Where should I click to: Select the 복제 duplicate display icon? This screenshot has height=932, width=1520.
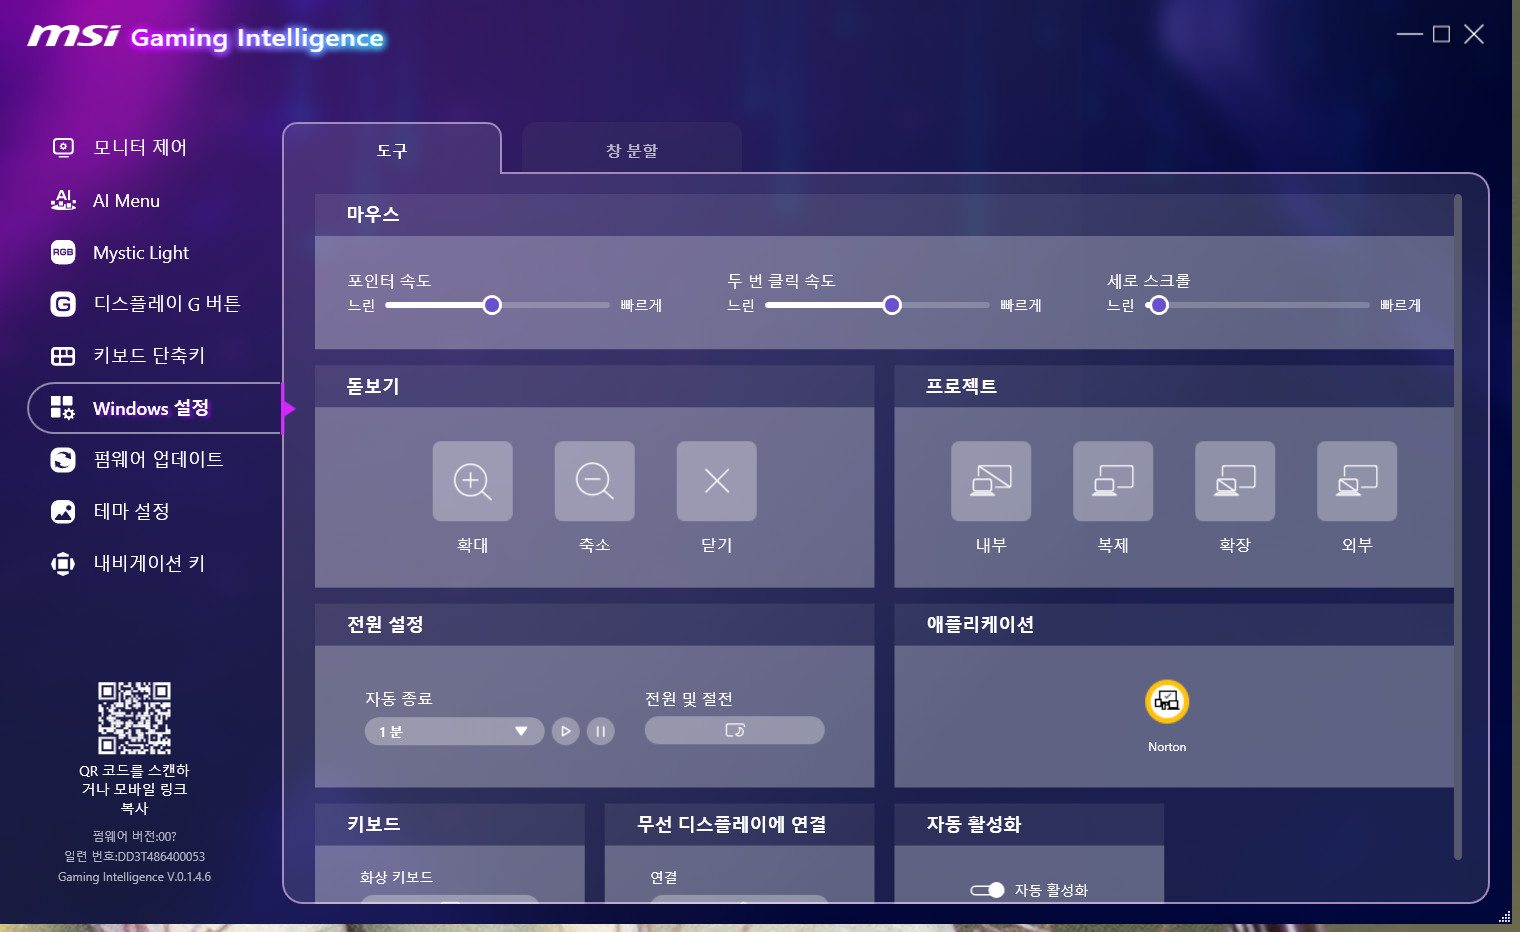(x=1112, y=481)
